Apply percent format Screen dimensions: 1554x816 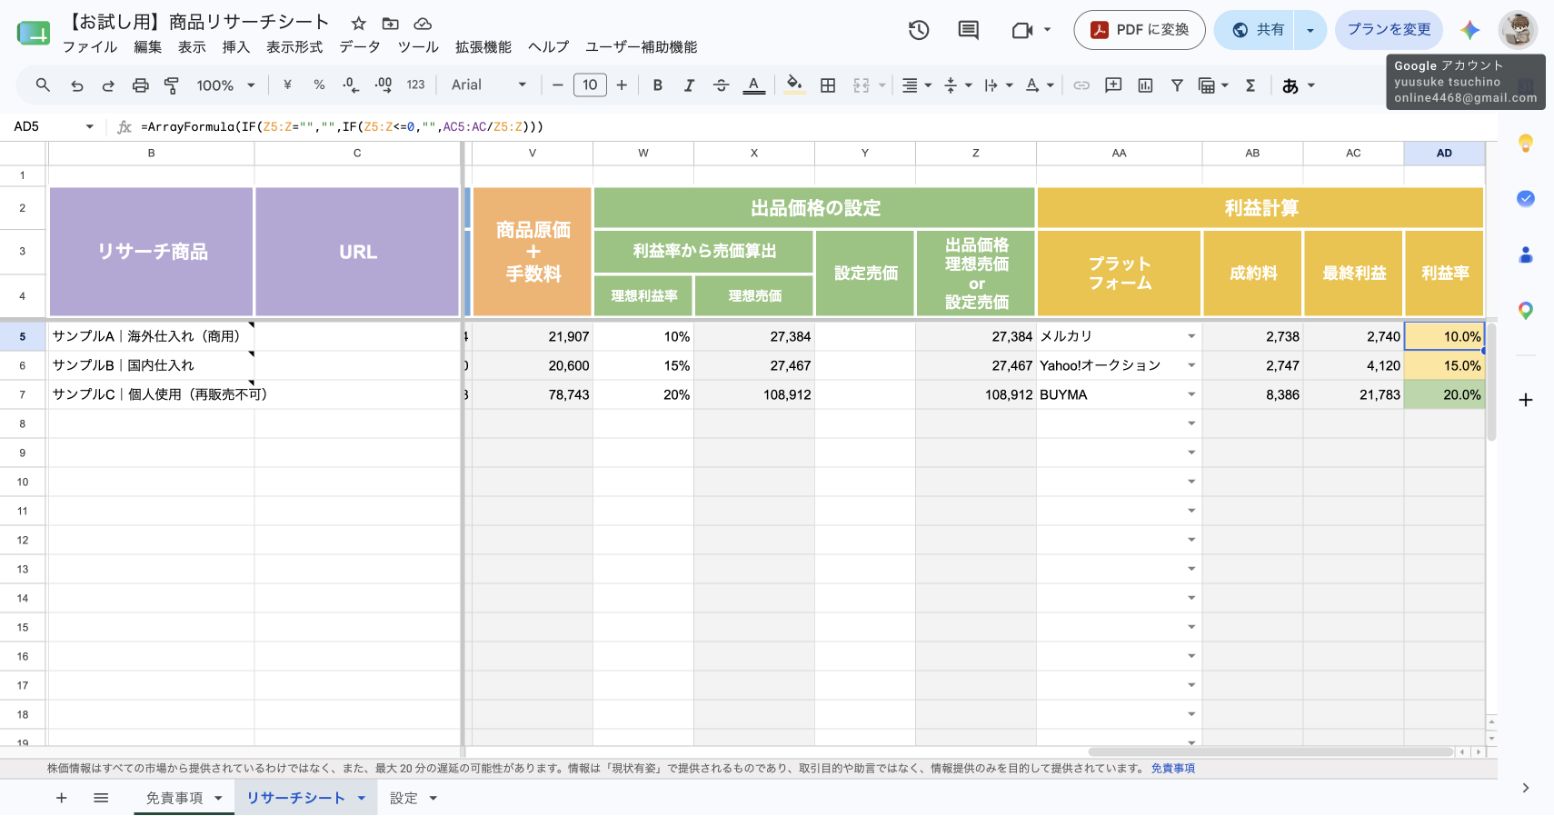point(319,85)
